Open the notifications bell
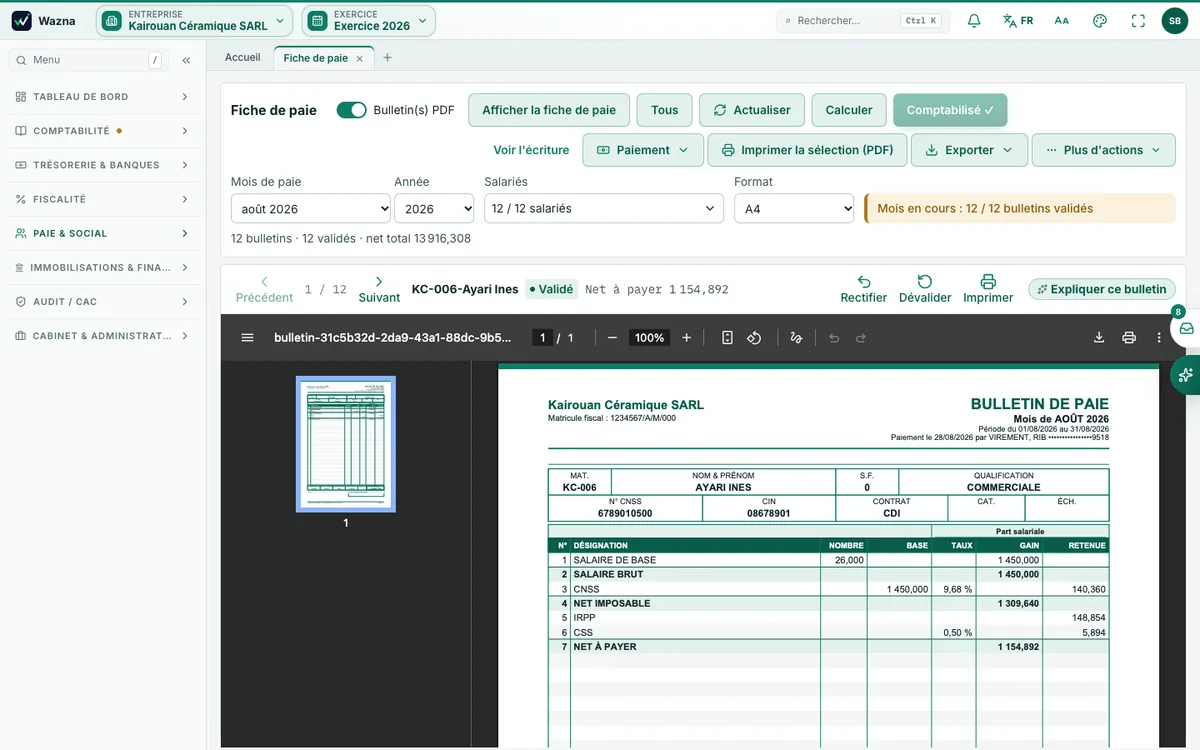The width and height of the screenshot is (1200, 750). coord(974,21)
